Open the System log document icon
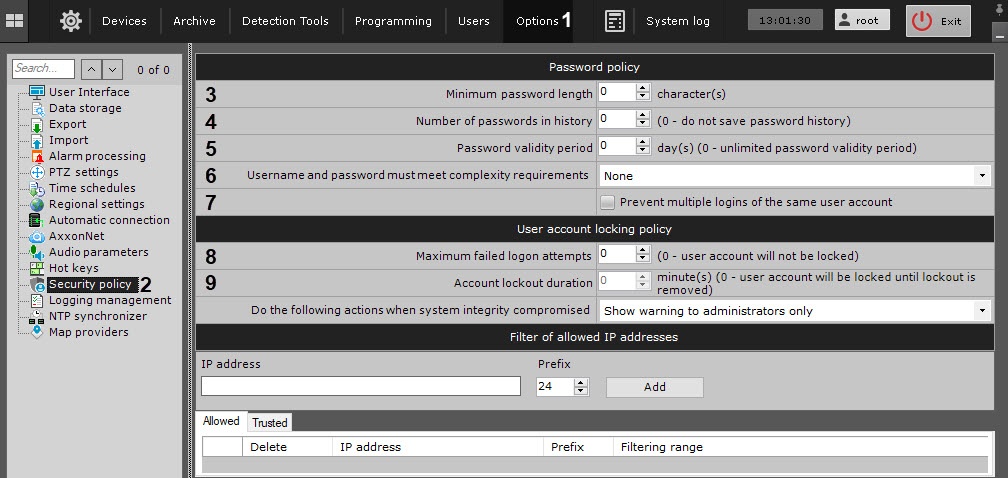This screenshot has height=478, width=1008. 615,21
